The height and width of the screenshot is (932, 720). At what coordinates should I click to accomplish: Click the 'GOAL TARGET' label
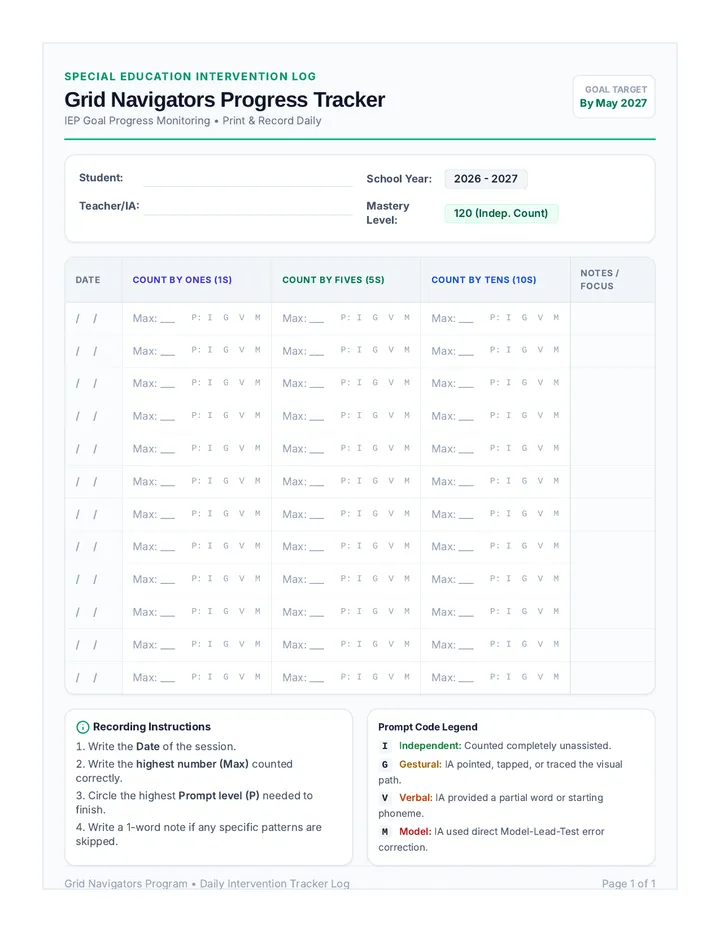pos(616,89)
